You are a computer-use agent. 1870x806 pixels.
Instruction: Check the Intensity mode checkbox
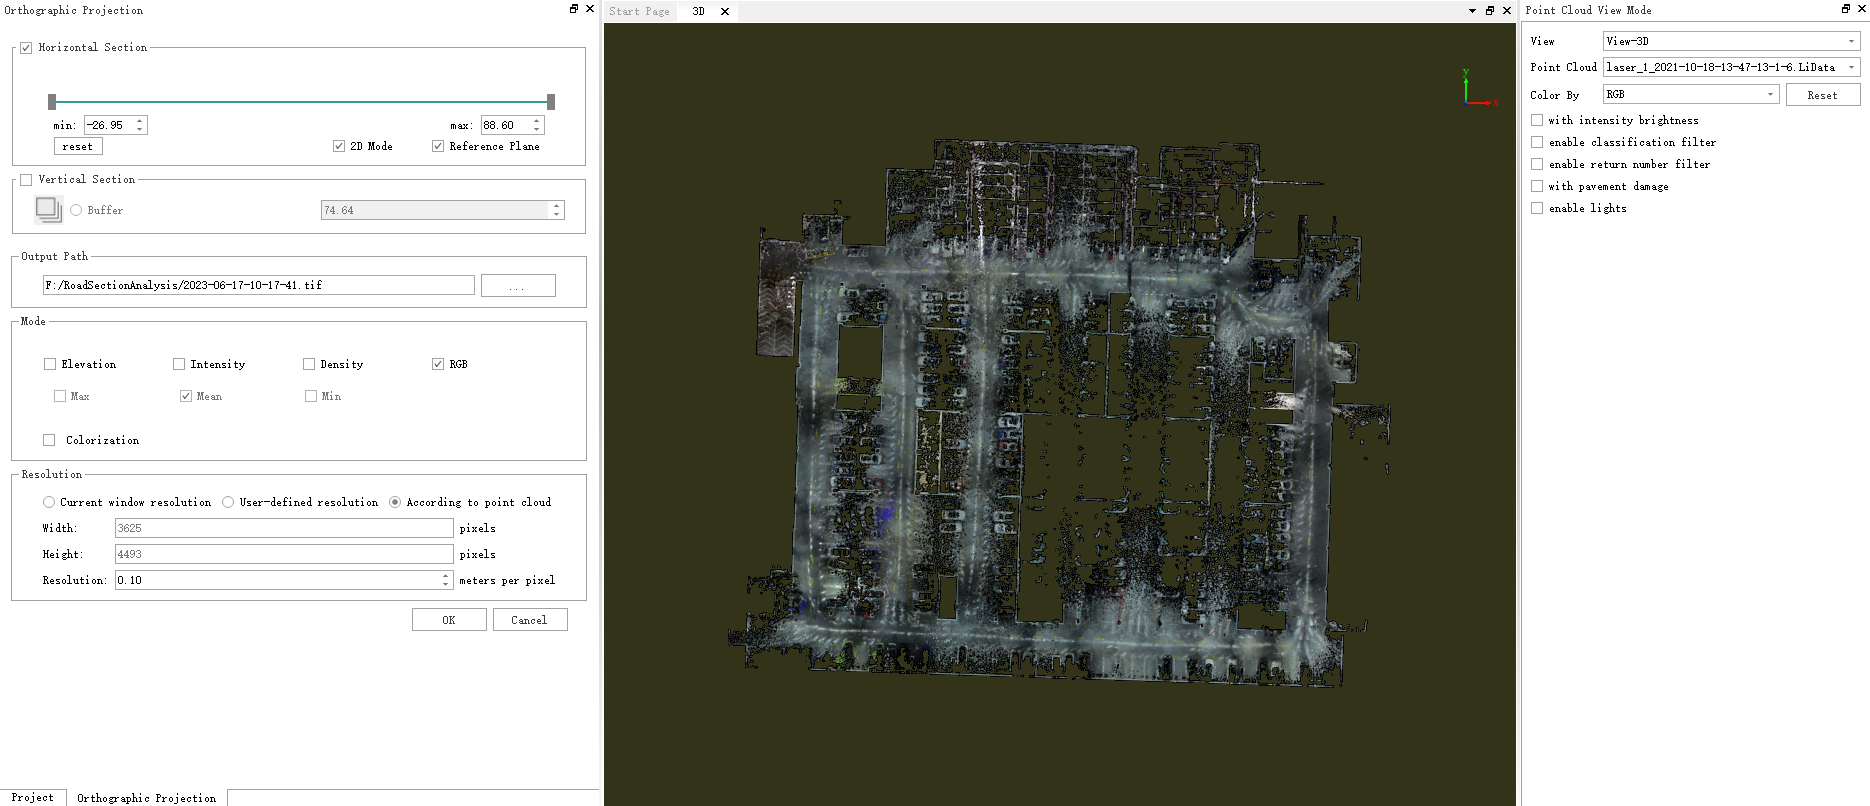tap(179, 364)
